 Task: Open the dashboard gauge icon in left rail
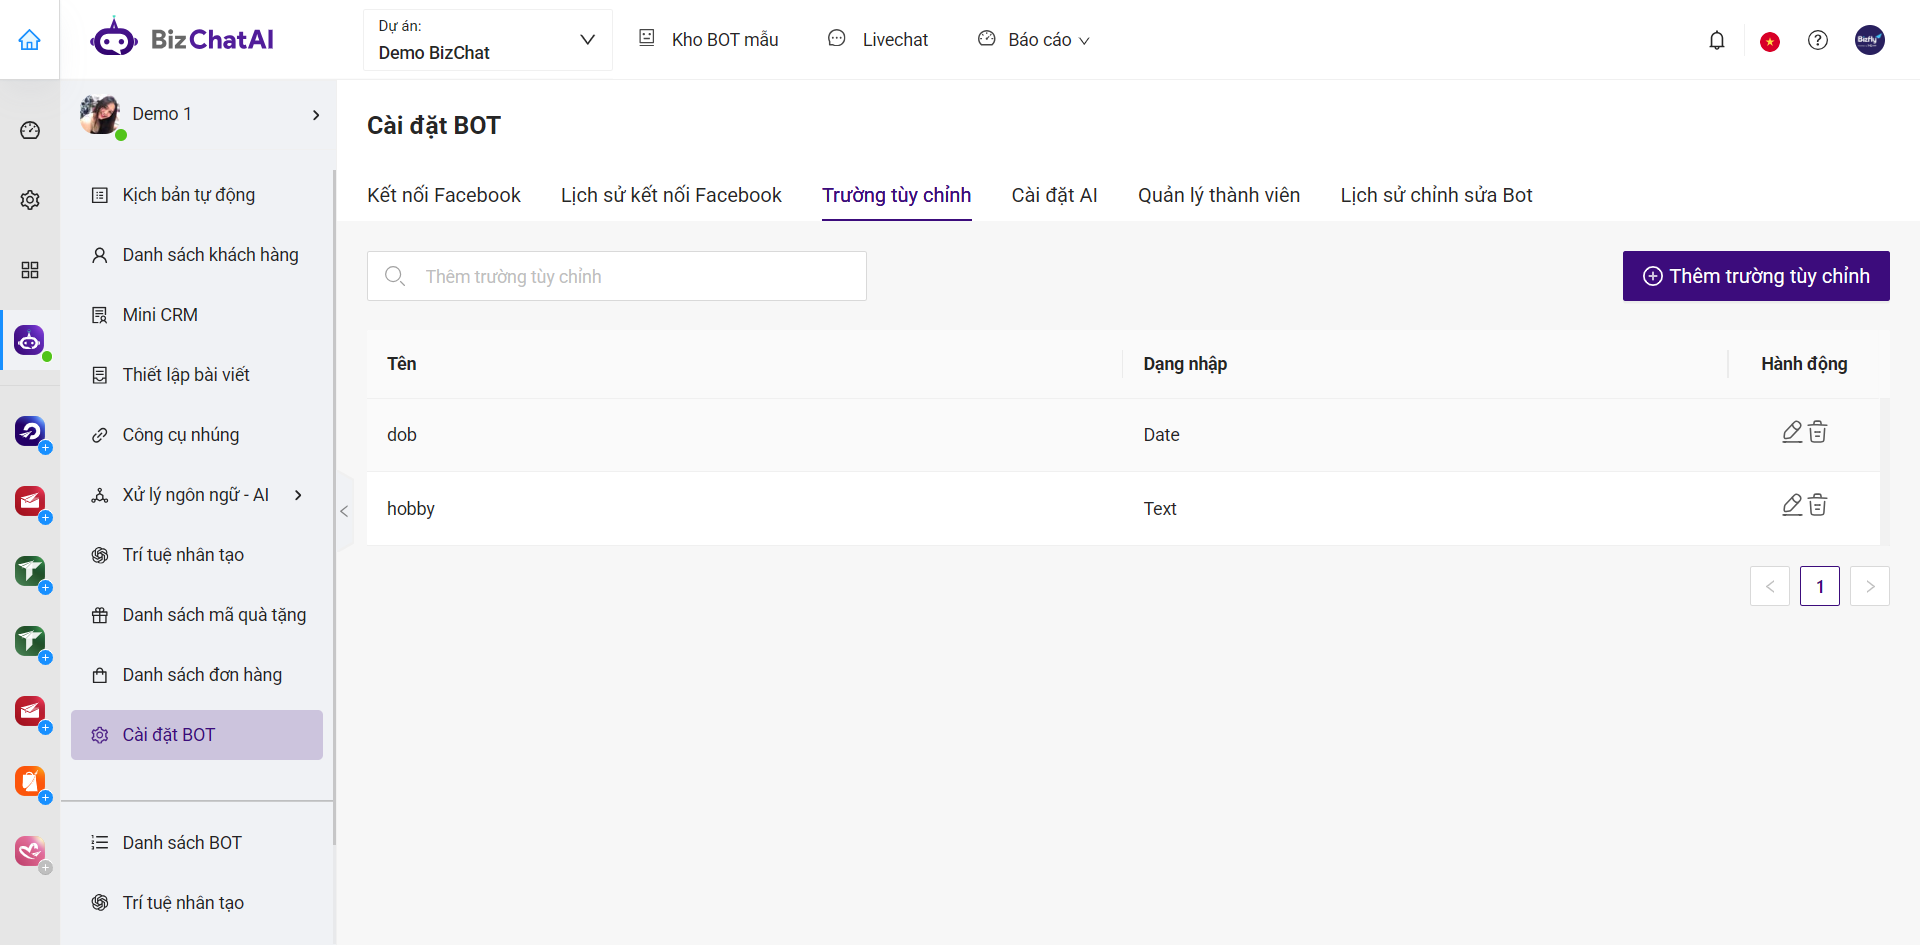30,131
